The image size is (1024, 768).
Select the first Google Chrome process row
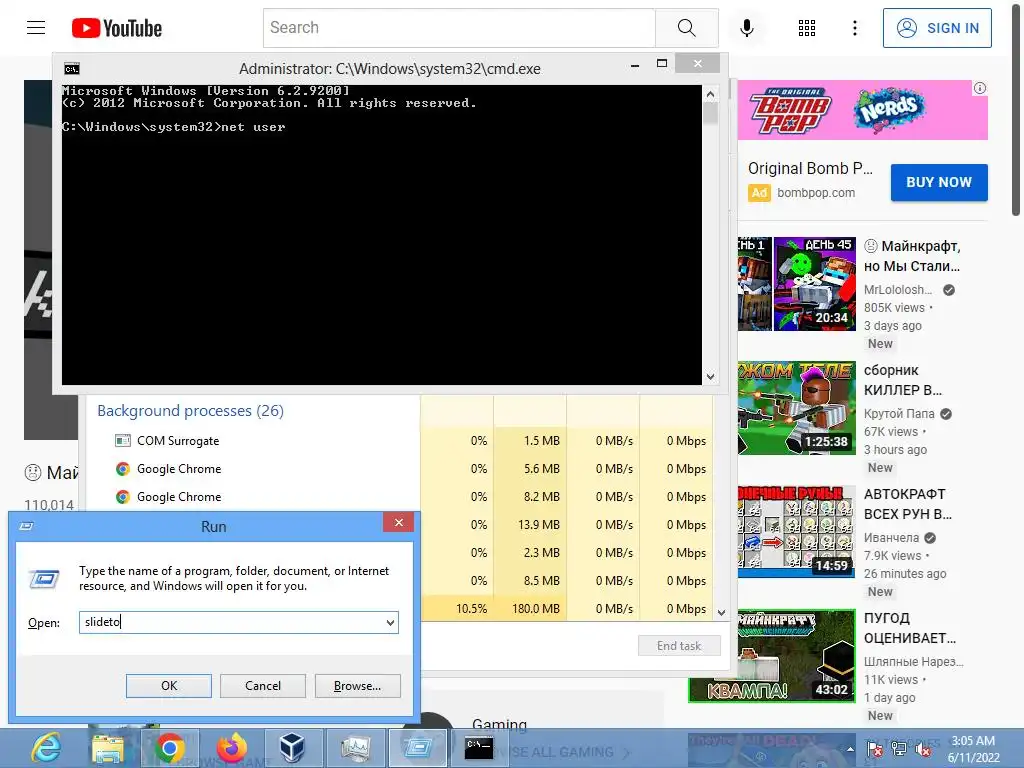(398, 469)
